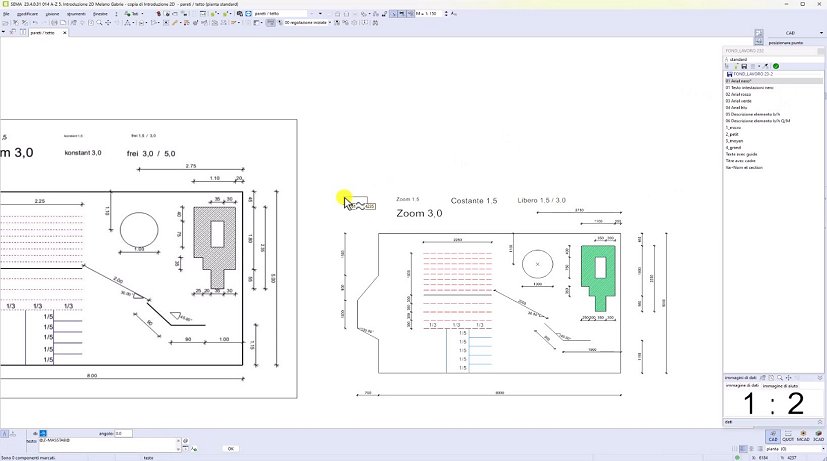Click the green checkmark icon in font panel
827x461 pixels.
click(x=776, y=66)
